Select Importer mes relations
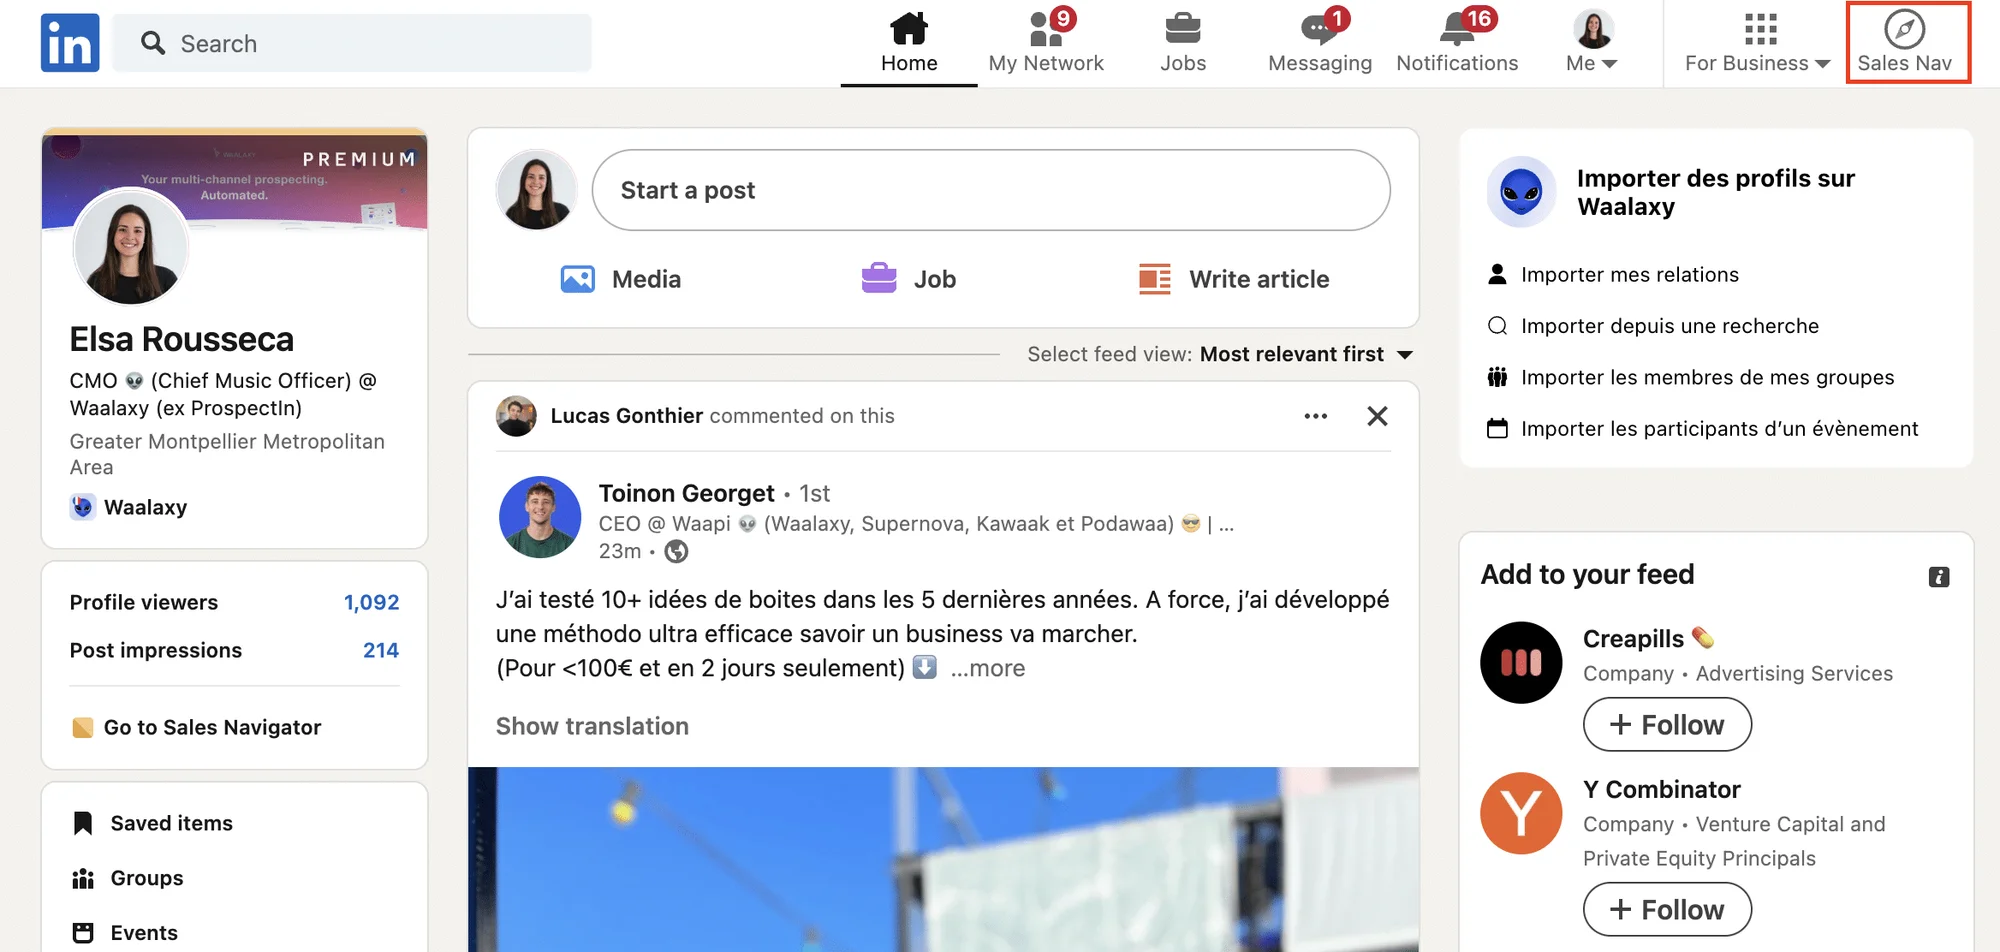Screen dimensions: 2000x952 1629,274
